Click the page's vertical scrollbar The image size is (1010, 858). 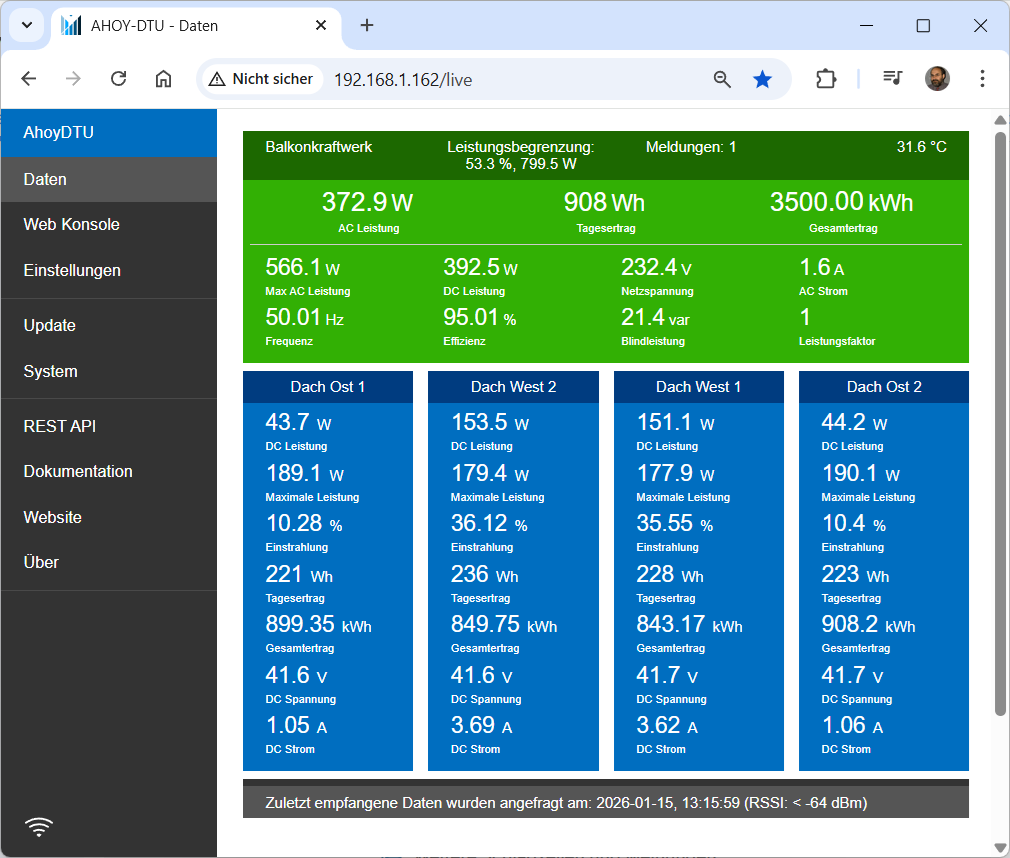click(x=1000, y=420)
